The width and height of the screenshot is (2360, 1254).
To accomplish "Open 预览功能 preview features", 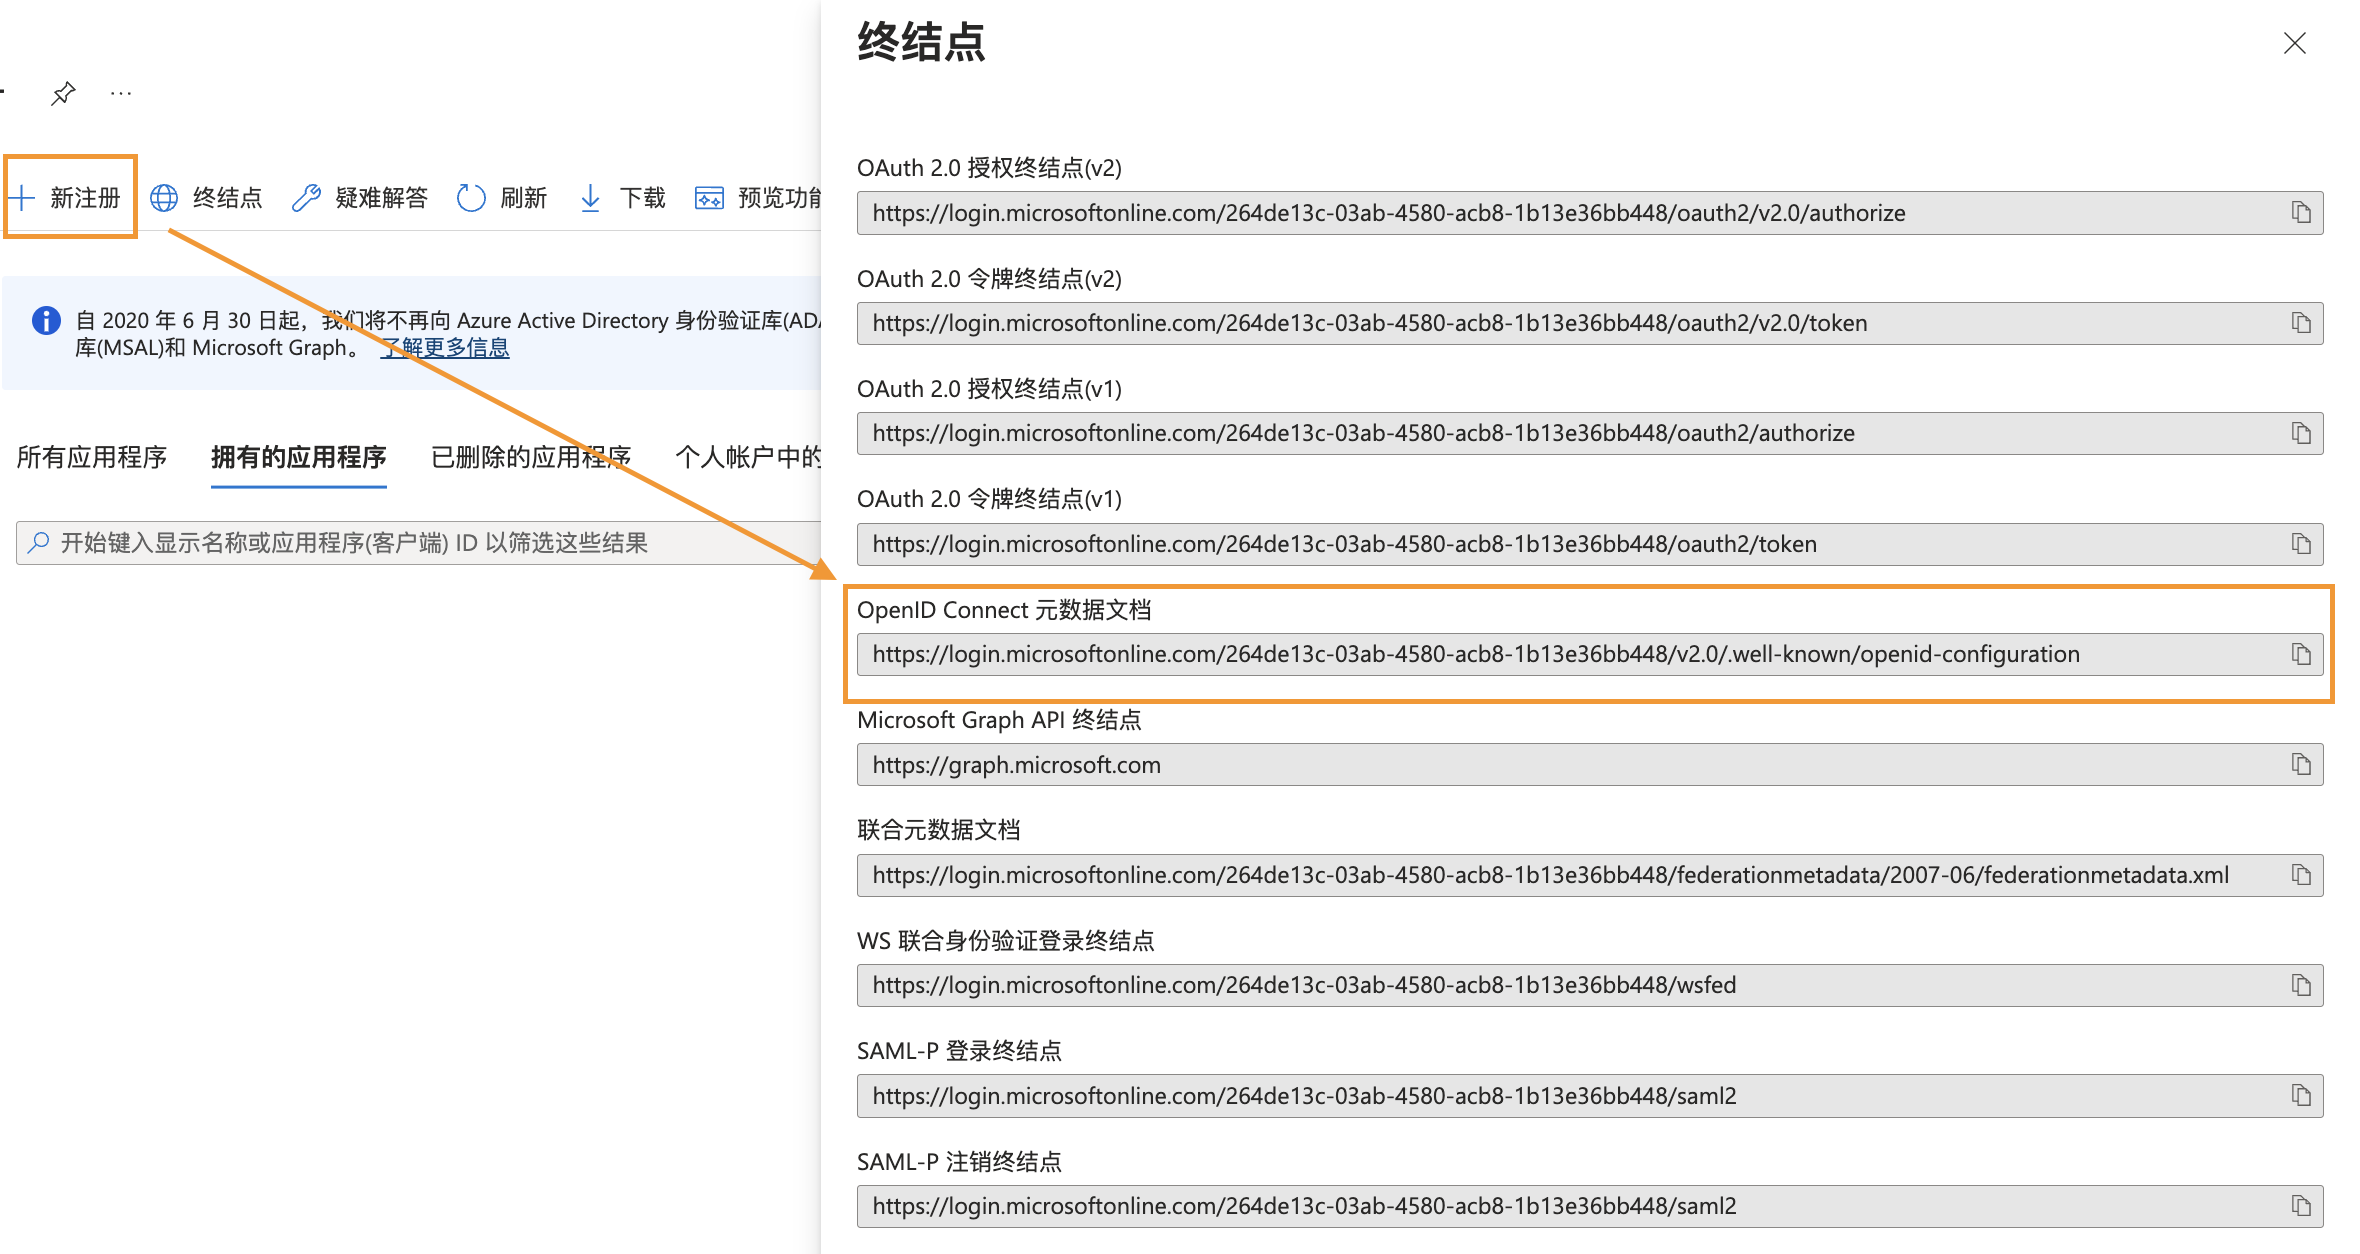I will tap(758, 198).
